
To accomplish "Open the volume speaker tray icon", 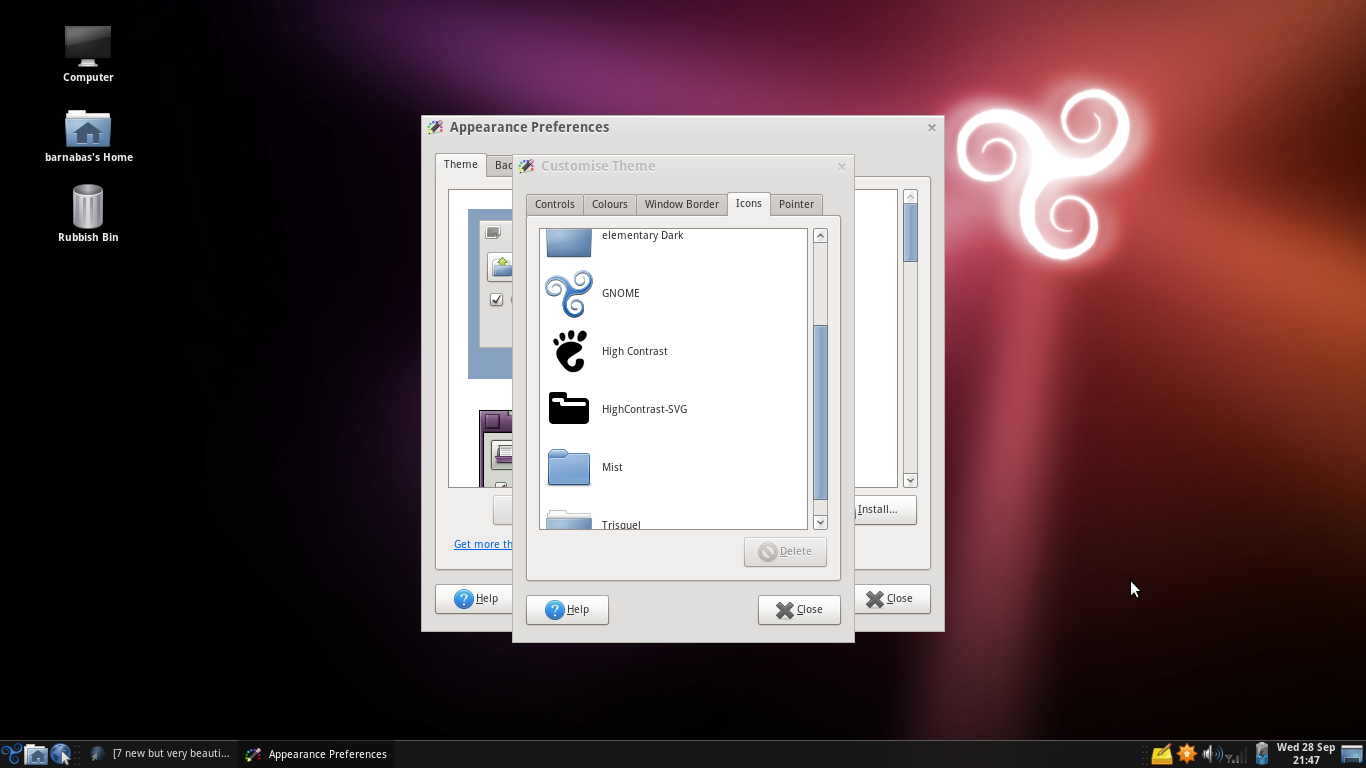I will click(x=1211, y=754).
